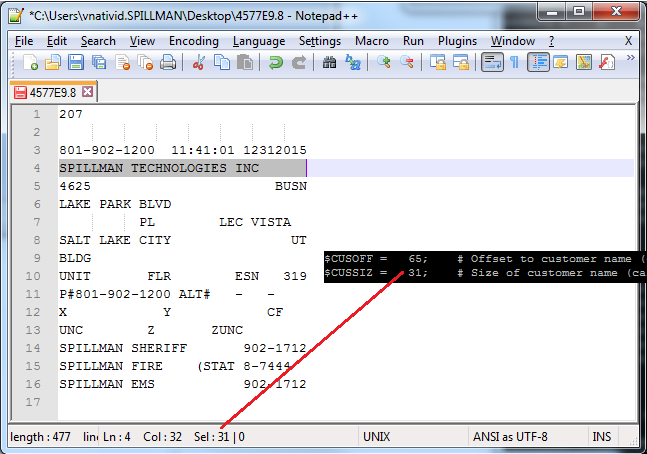Close all documents toolbar icon
This screenshot has width=647, height=454.
pyautogui.click(x=145, y=62)
